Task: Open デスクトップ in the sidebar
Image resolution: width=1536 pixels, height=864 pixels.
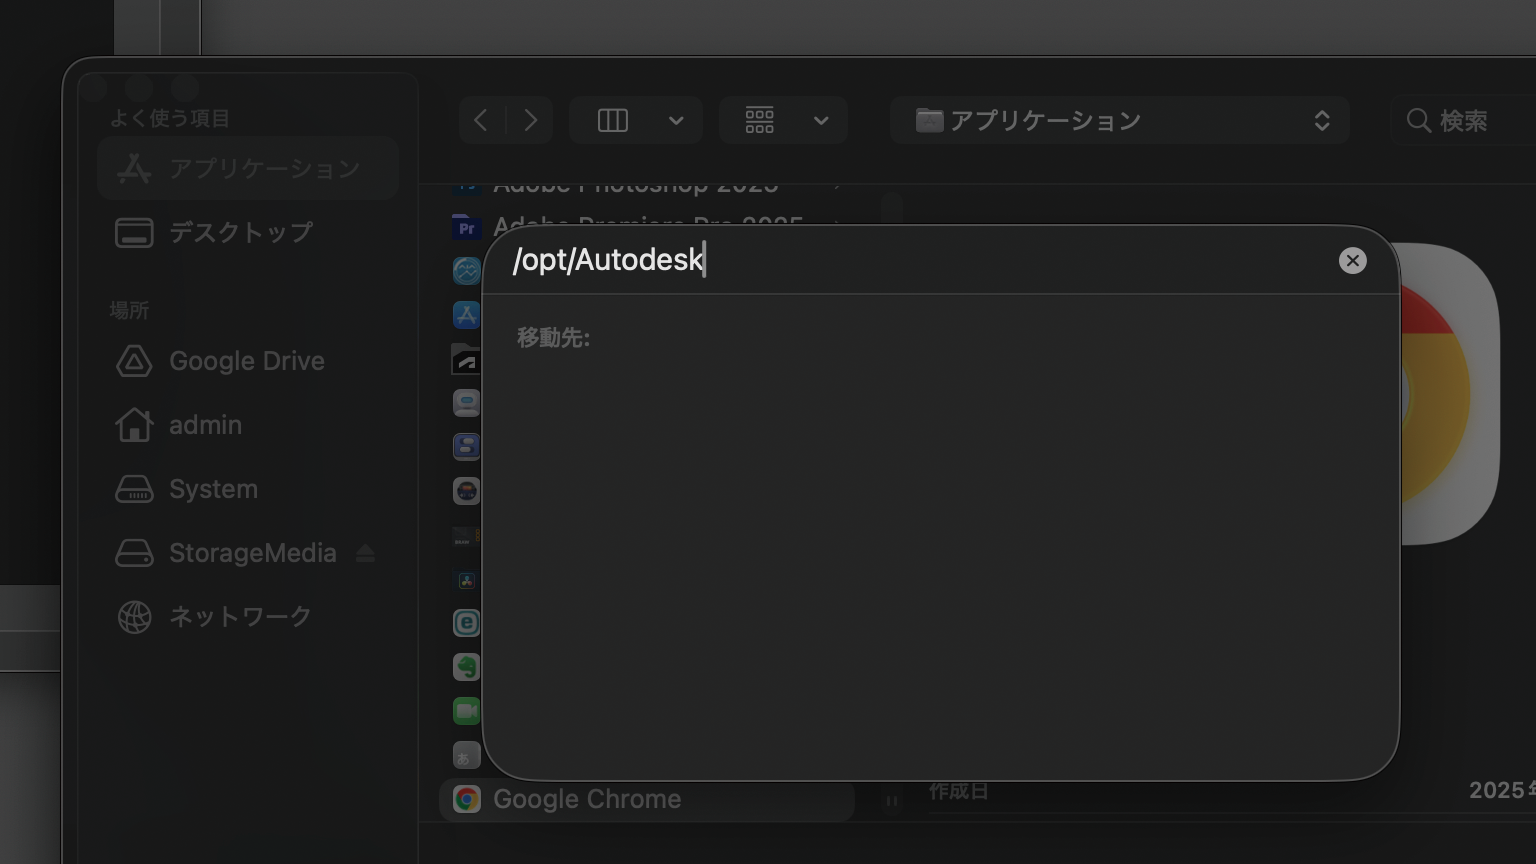Action: (x=240, y=233)
